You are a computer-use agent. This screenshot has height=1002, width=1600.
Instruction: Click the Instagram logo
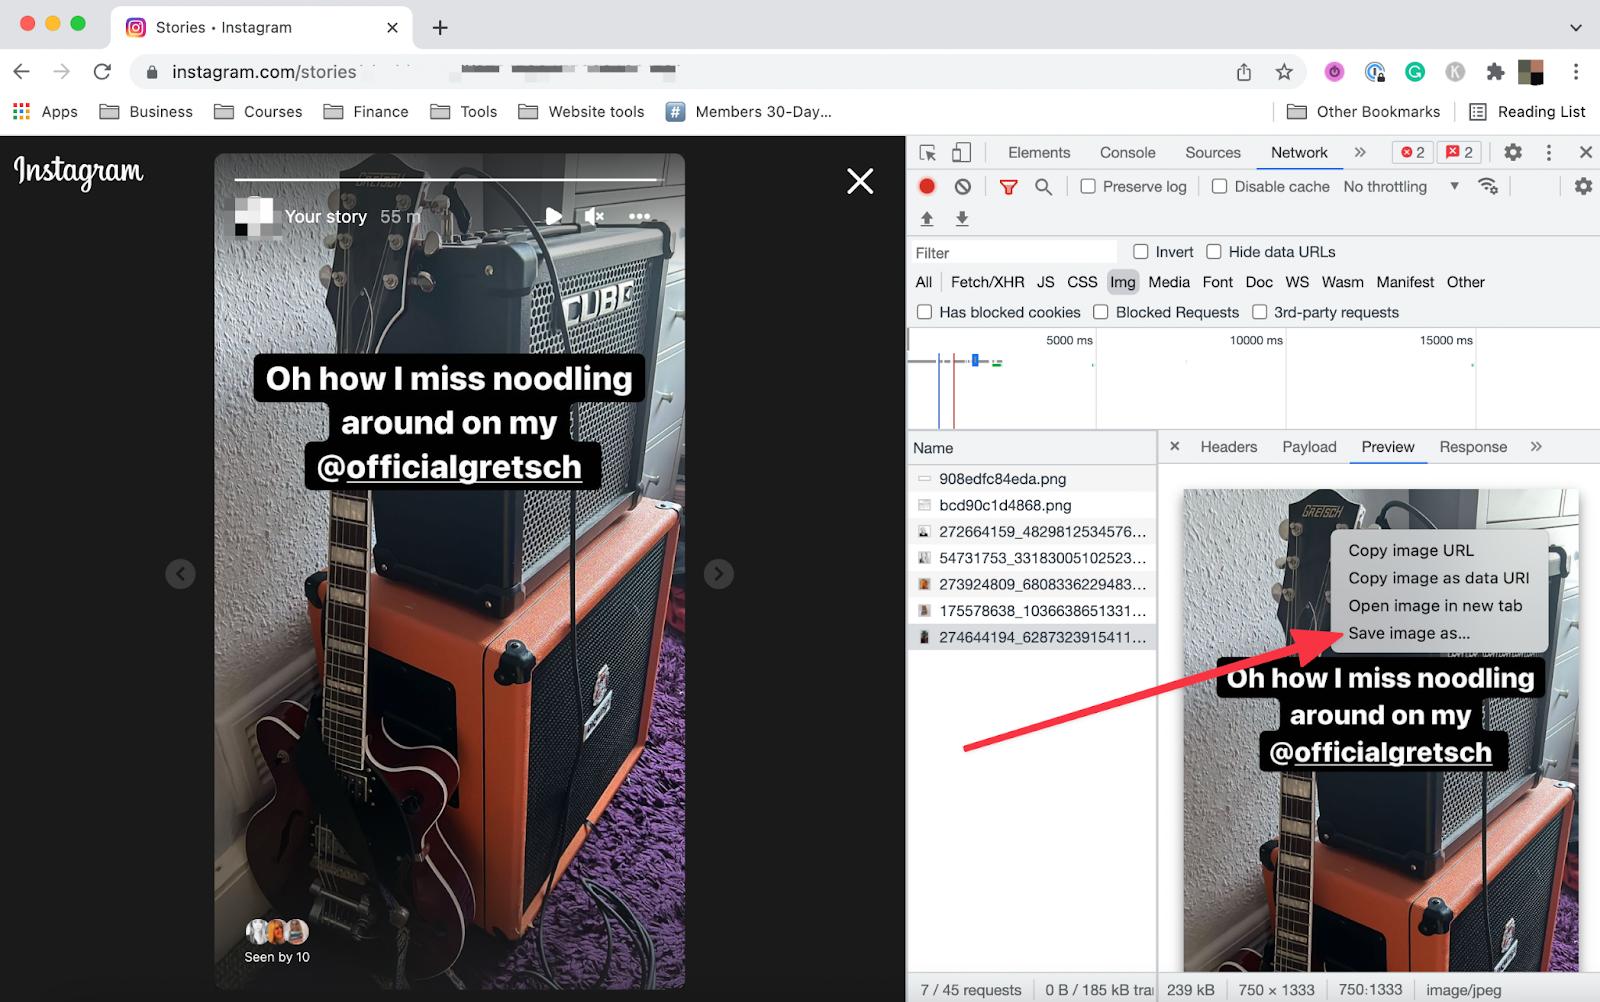point(79,172)
